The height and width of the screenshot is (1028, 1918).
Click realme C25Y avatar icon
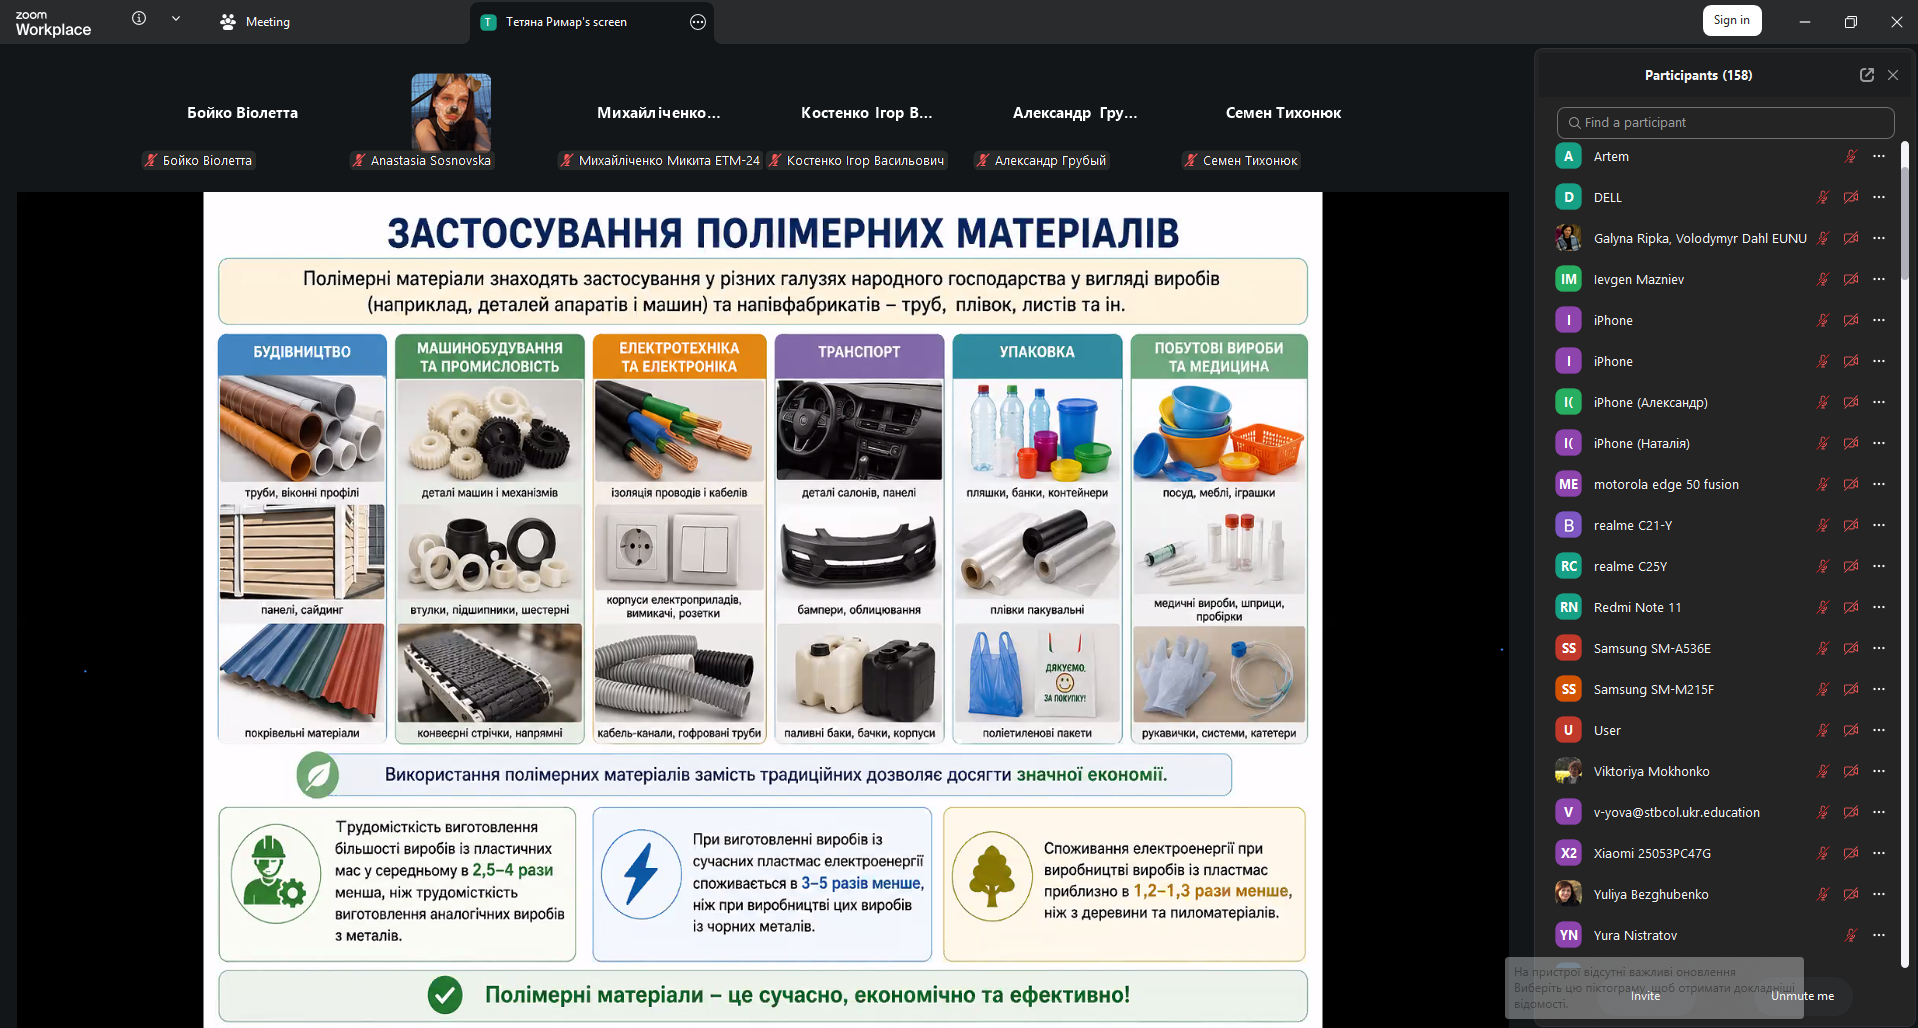(x=1568, y=566)
